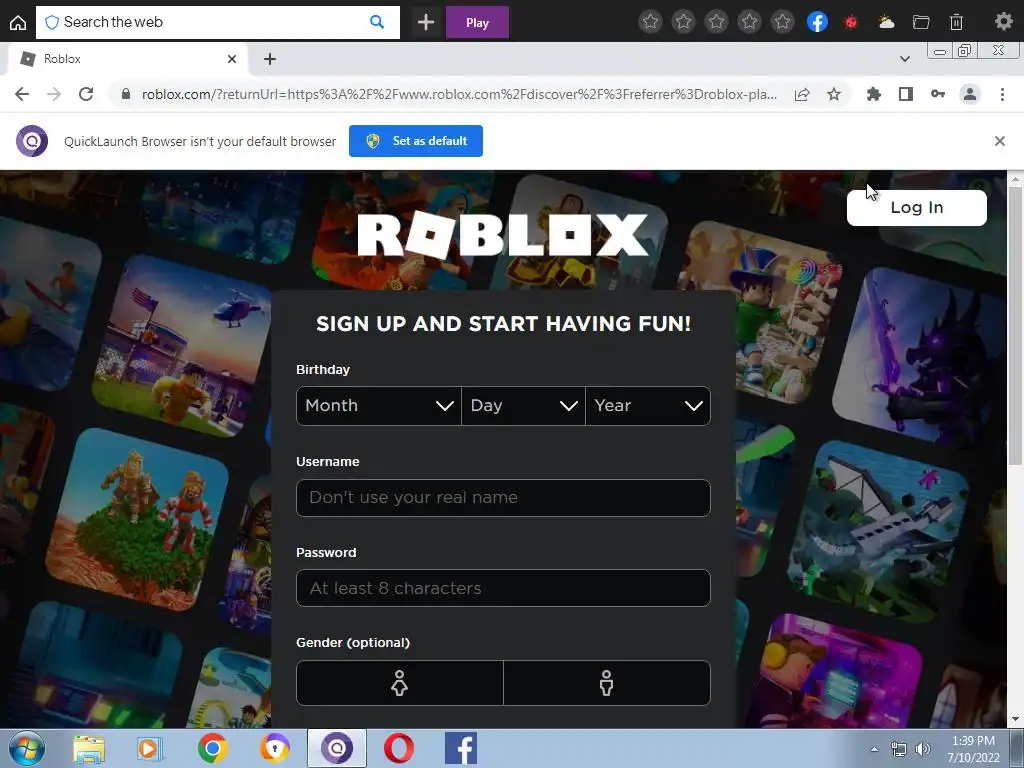Click the Roblox logo
1024x768 pixels.
(x=503, y=235)
